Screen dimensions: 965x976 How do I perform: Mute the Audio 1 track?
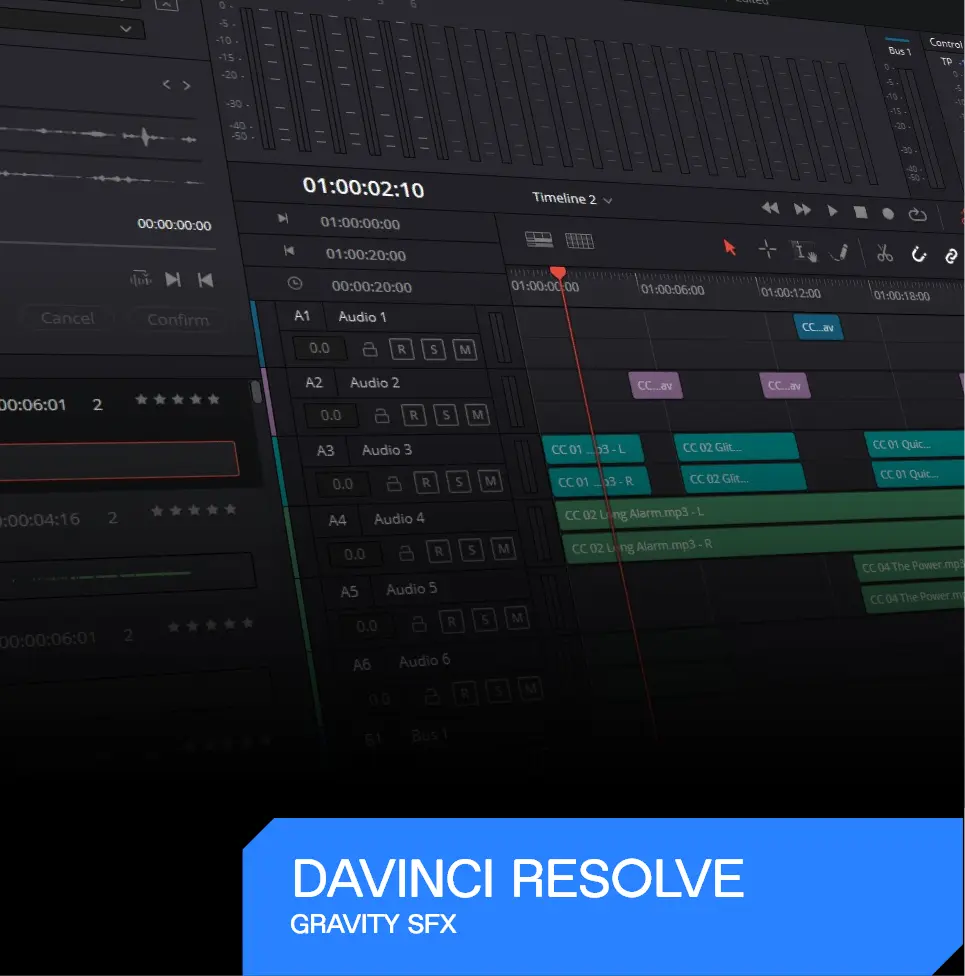point(464,350)
